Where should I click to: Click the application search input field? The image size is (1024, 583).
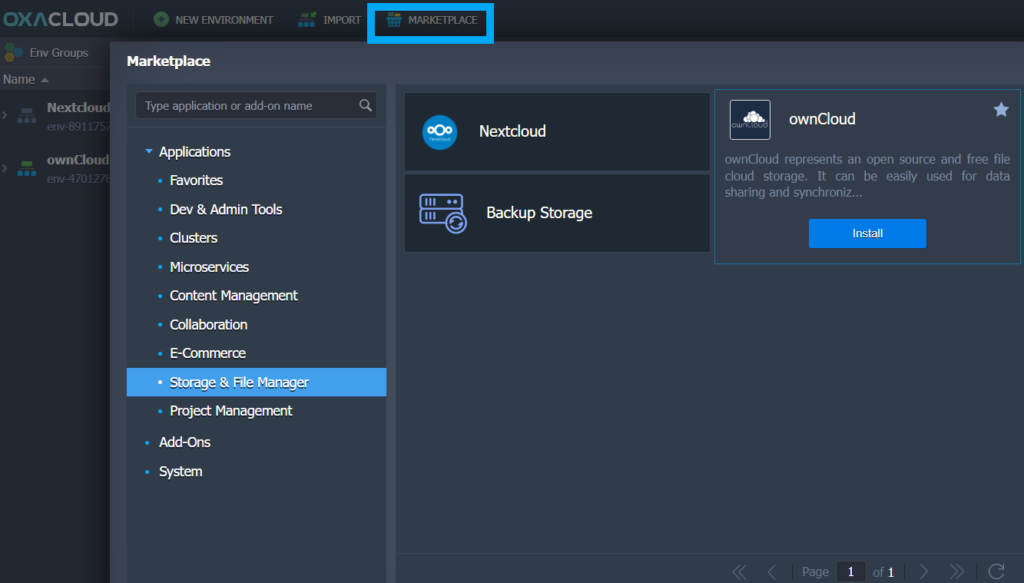[x=256, y=105]
